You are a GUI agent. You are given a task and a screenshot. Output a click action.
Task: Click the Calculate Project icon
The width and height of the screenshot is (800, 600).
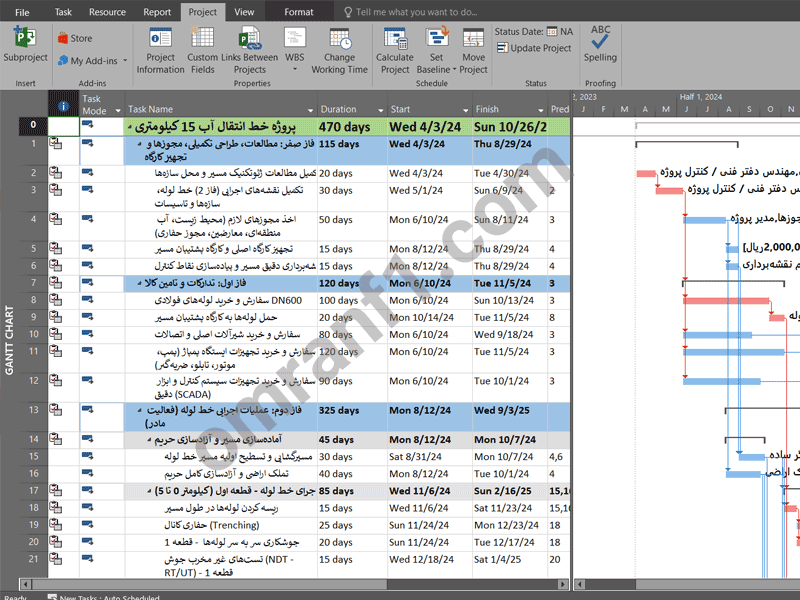[394, 40]
